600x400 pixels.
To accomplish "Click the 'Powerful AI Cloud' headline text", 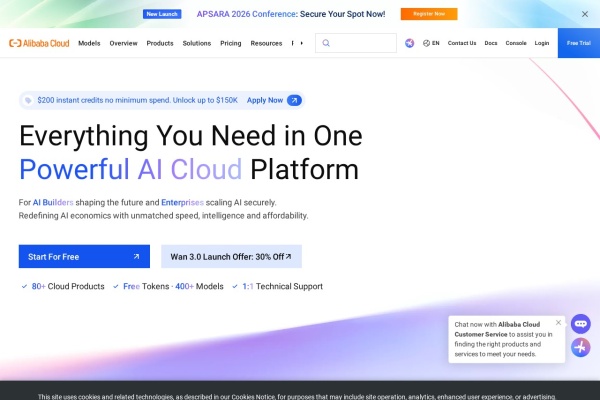I will tap(131, 169).
